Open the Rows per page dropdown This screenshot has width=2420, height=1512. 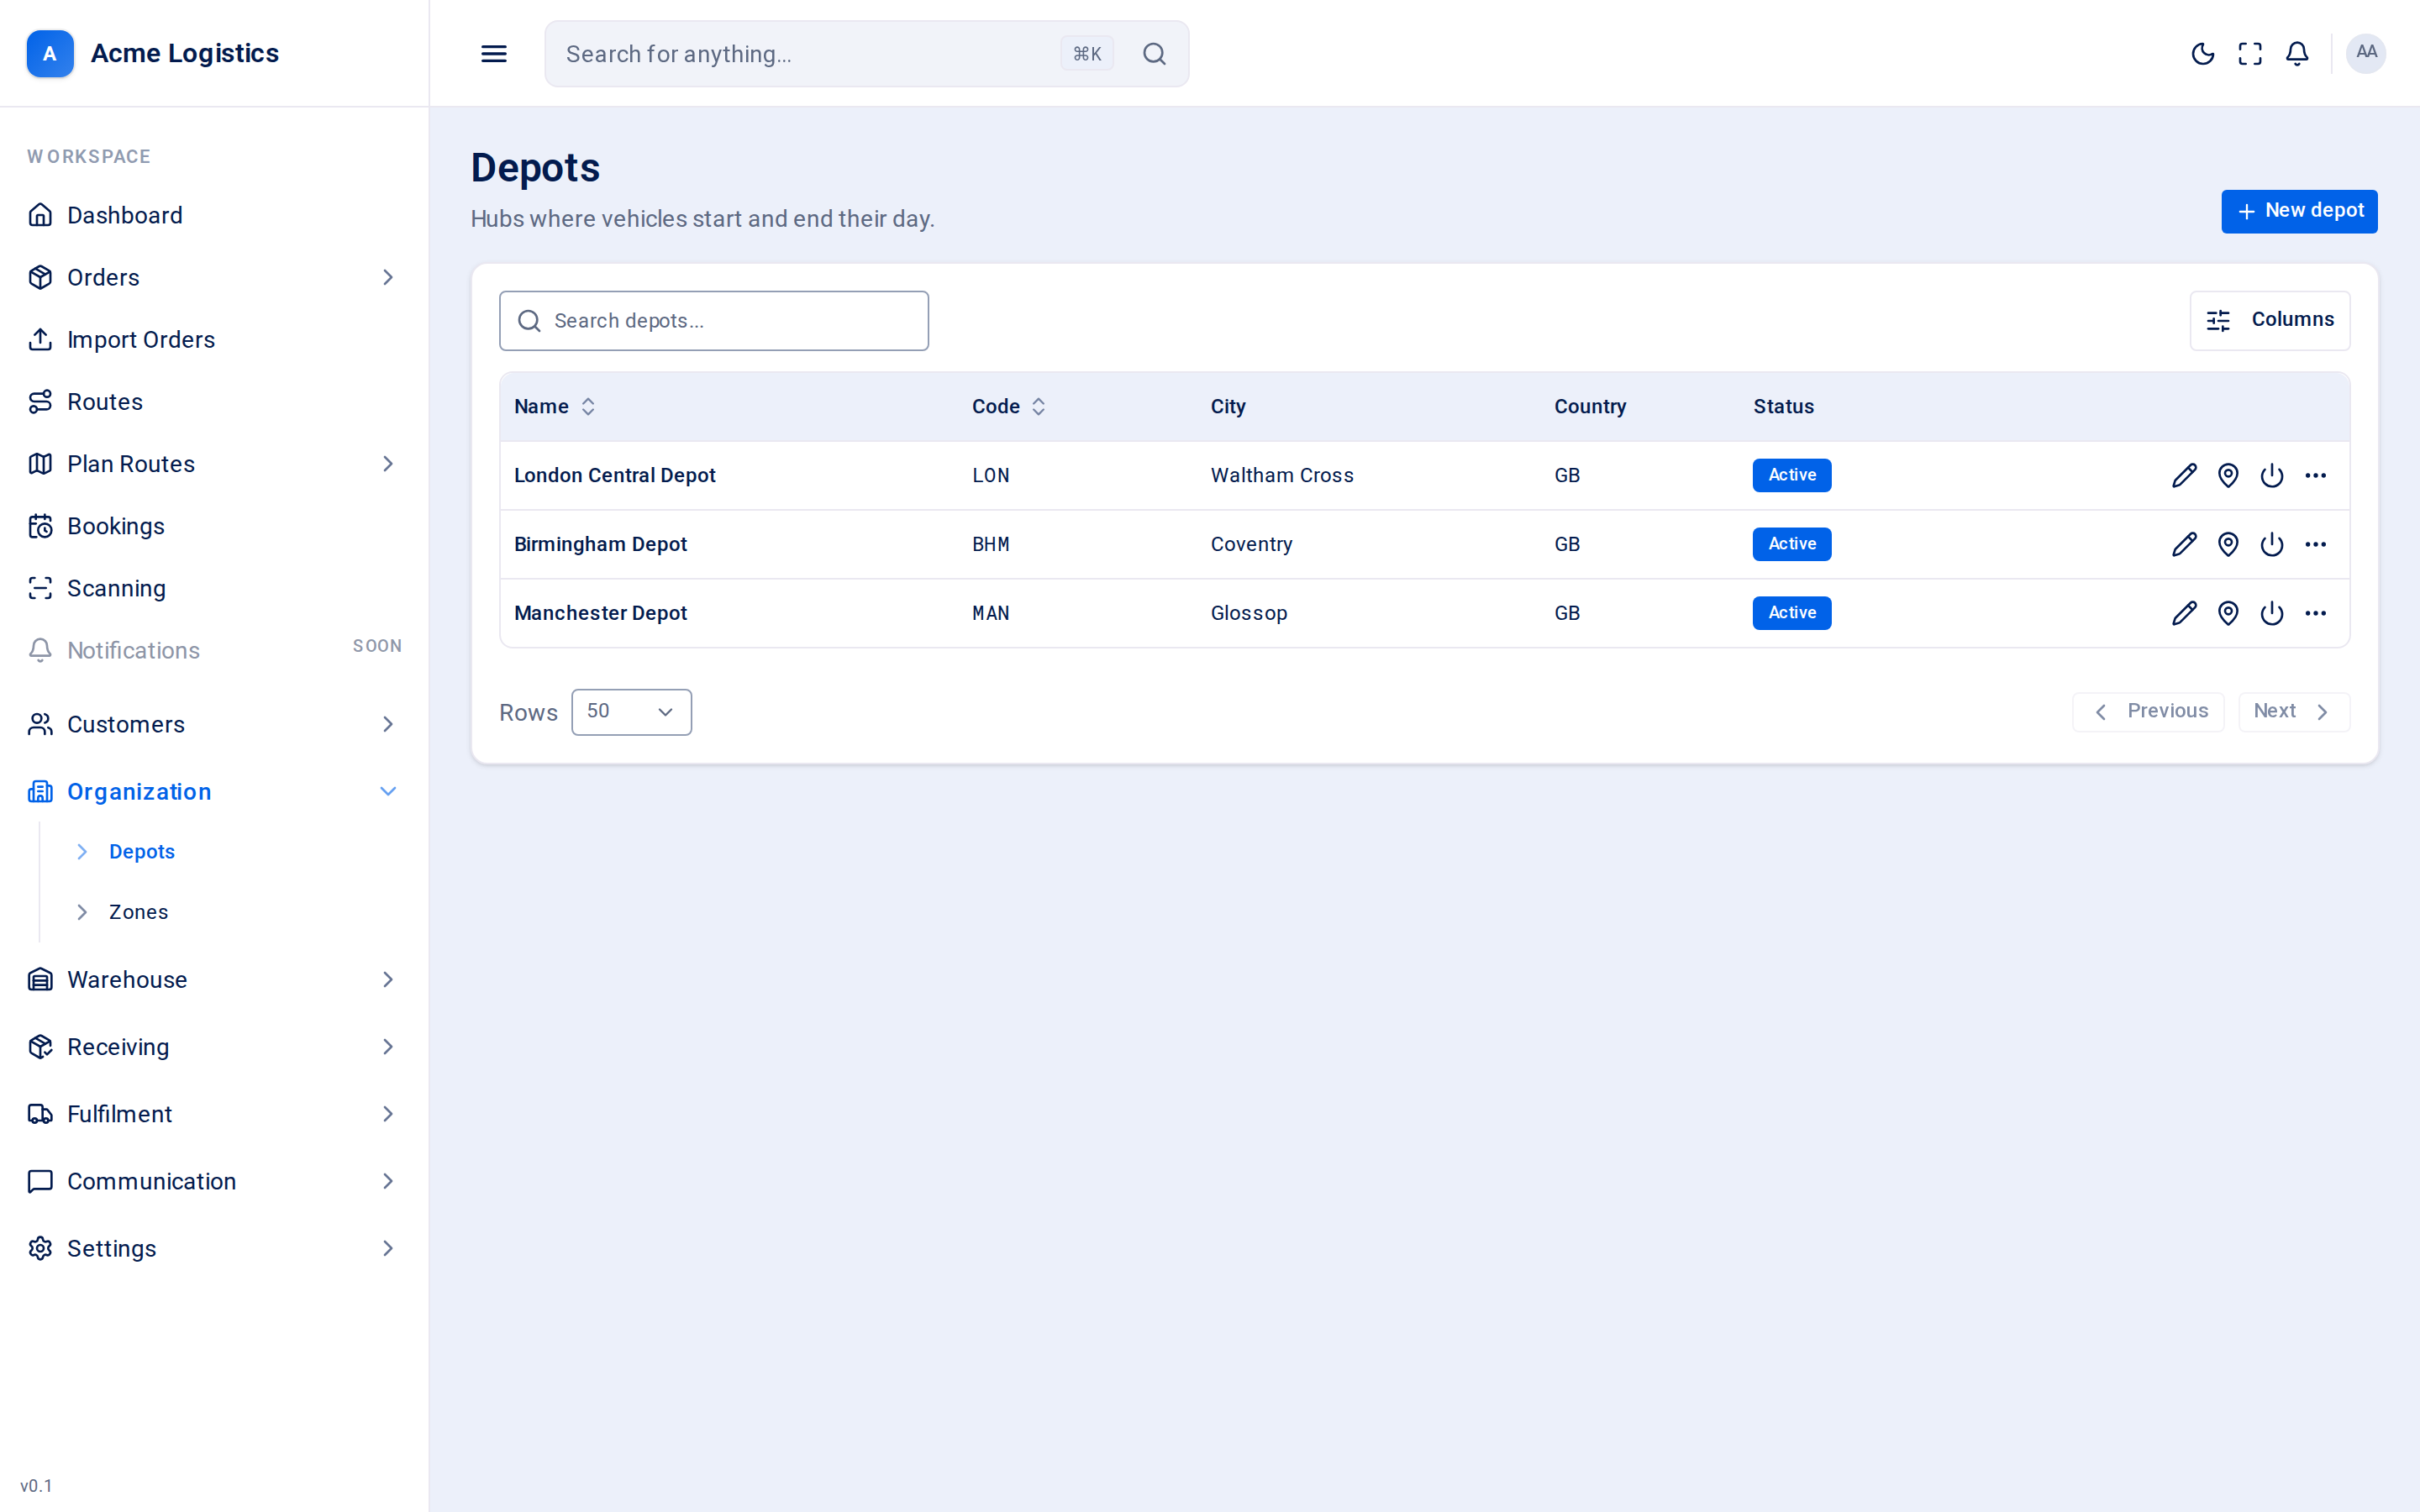631,712
